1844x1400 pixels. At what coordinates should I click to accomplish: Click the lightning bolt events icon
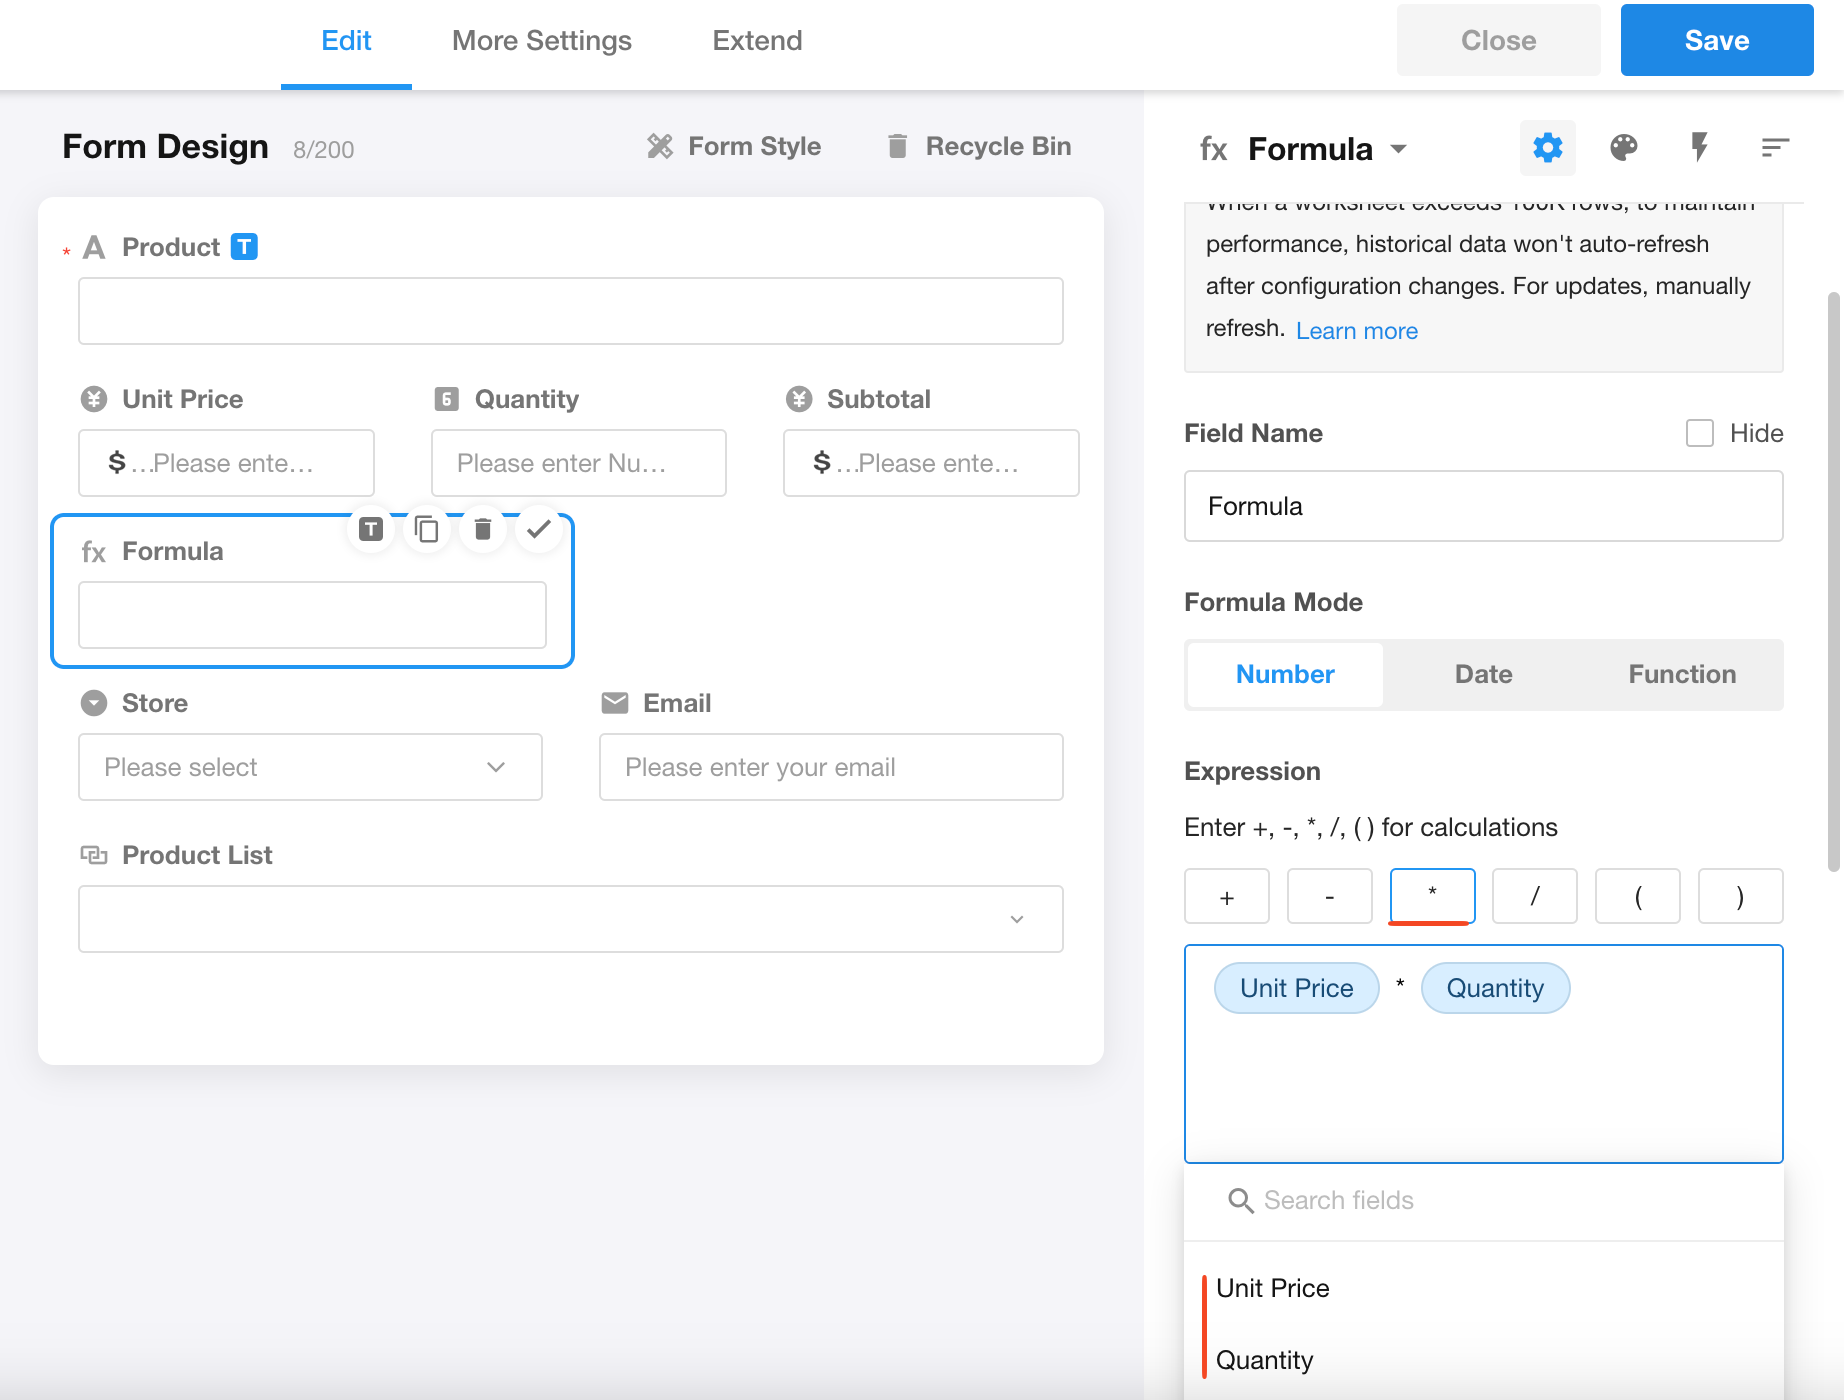[1699, 148]
